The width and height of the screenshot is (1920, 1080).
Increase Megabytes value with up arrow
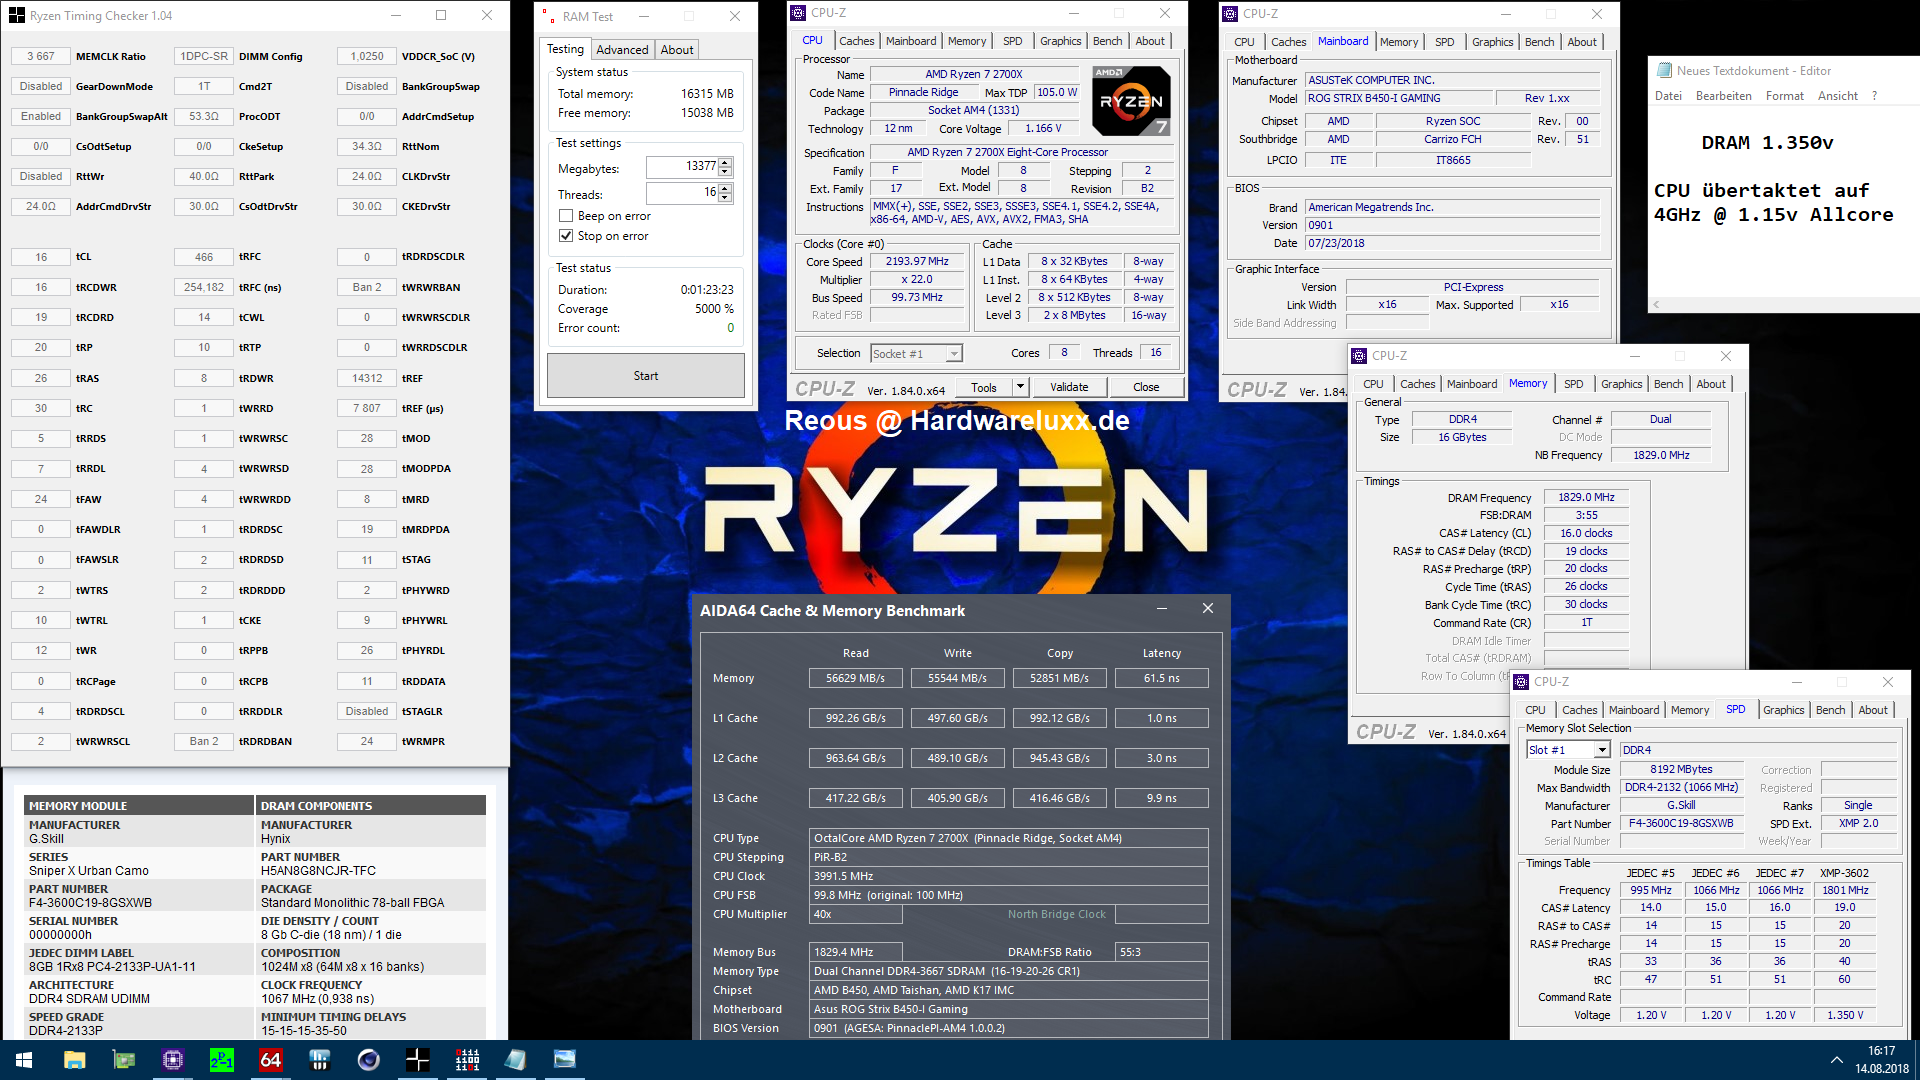click(x=725, y=162)
